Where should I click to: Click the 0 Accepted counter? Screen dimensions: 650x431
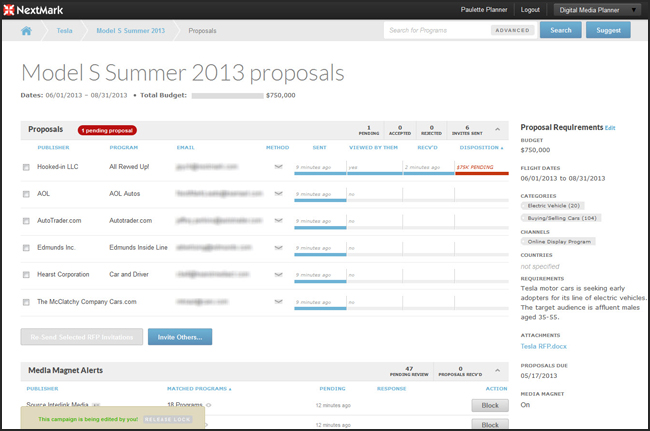click(x=400, y=130)
